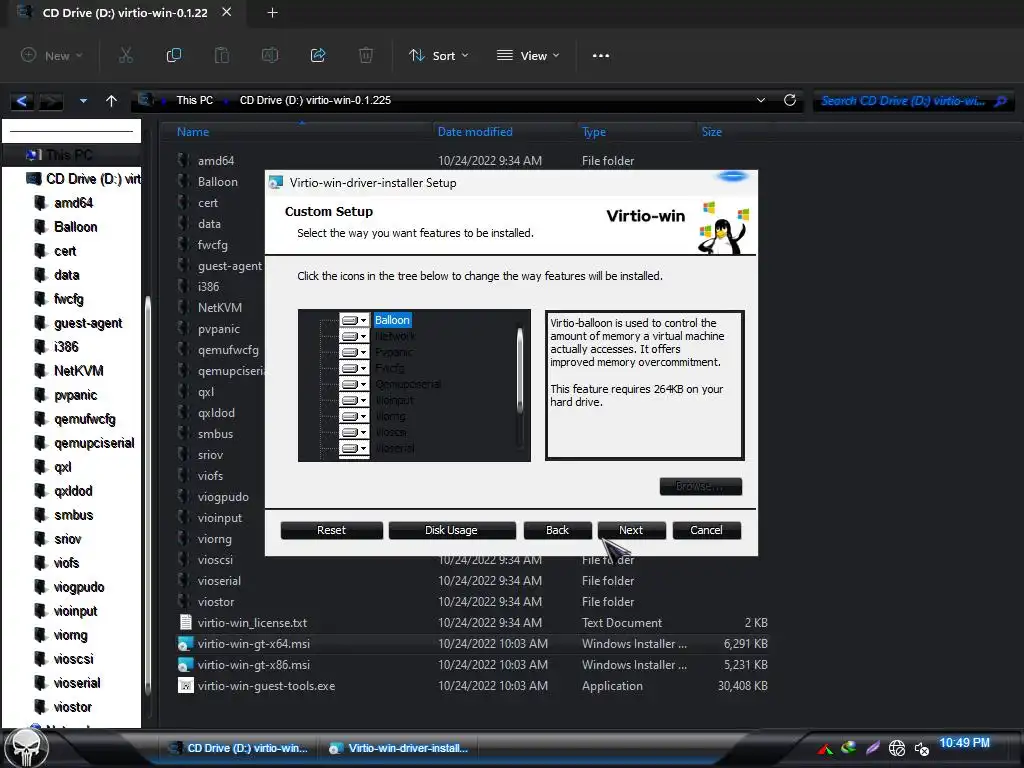The height and width of the screenshot is (768, 1024).
Task: Open the skull Start button
Action: pos(27,748)
